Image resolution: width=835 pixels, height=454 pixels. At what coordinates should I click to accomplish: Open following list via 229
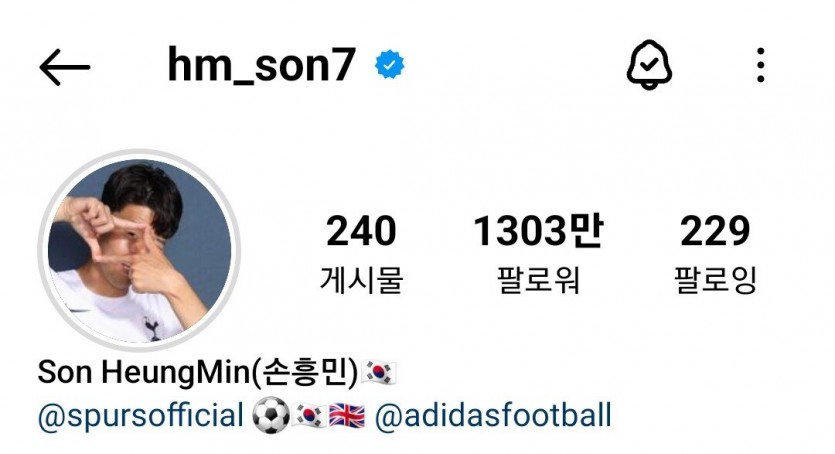coord(715,231)
